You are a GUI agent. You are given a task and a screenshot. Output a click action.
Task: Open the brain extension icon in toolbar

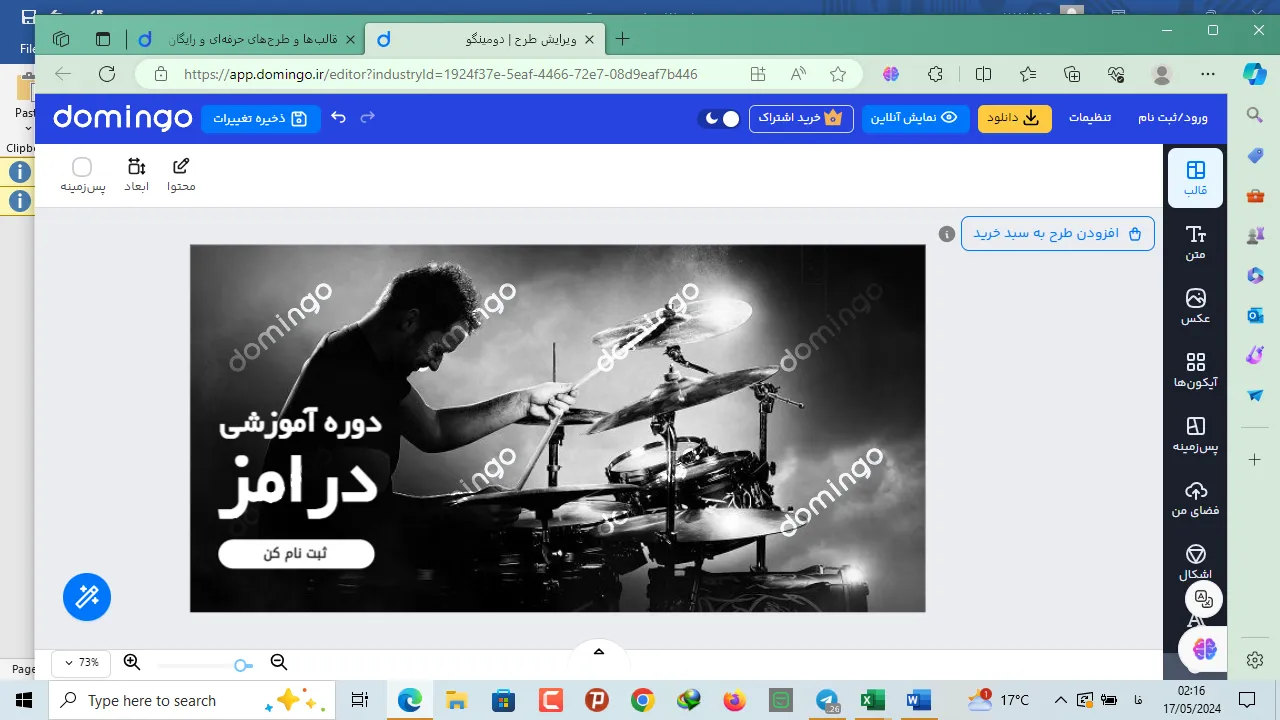pyautogui.click(x=891, y=74)
